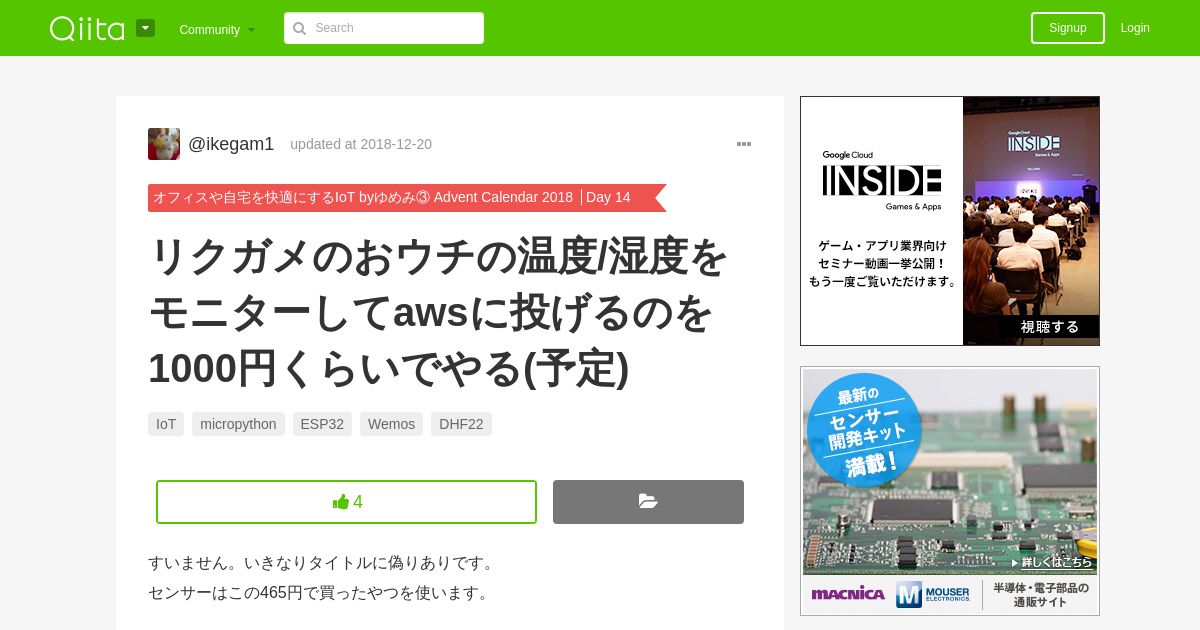Image resolution: width=1200 pixels, height=630 pixels.
Task: Open the sensor kit Macnica Mouser ad
Action: (x=950, y=491)
